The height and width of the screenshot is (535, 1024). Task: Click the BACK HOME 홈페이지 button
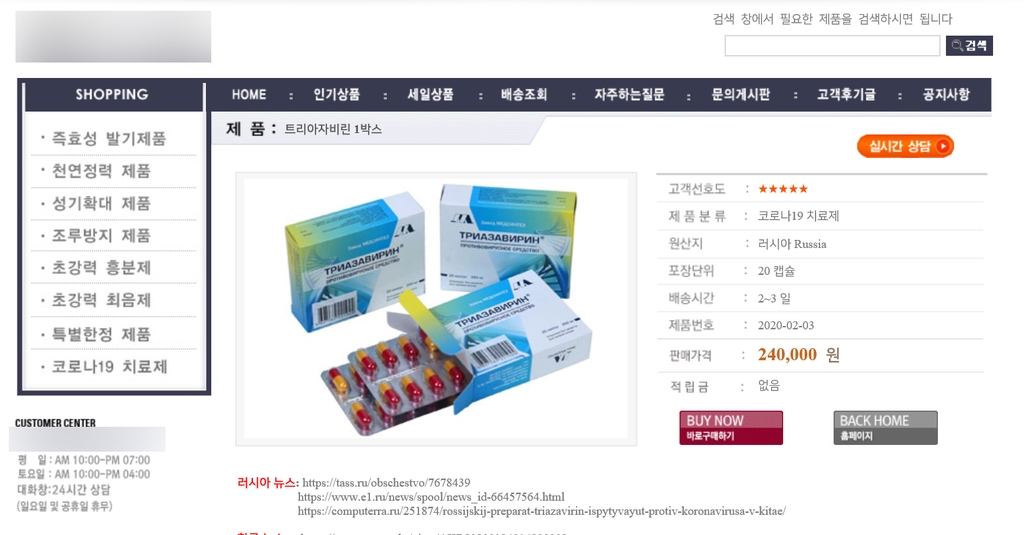coord(886,428)
